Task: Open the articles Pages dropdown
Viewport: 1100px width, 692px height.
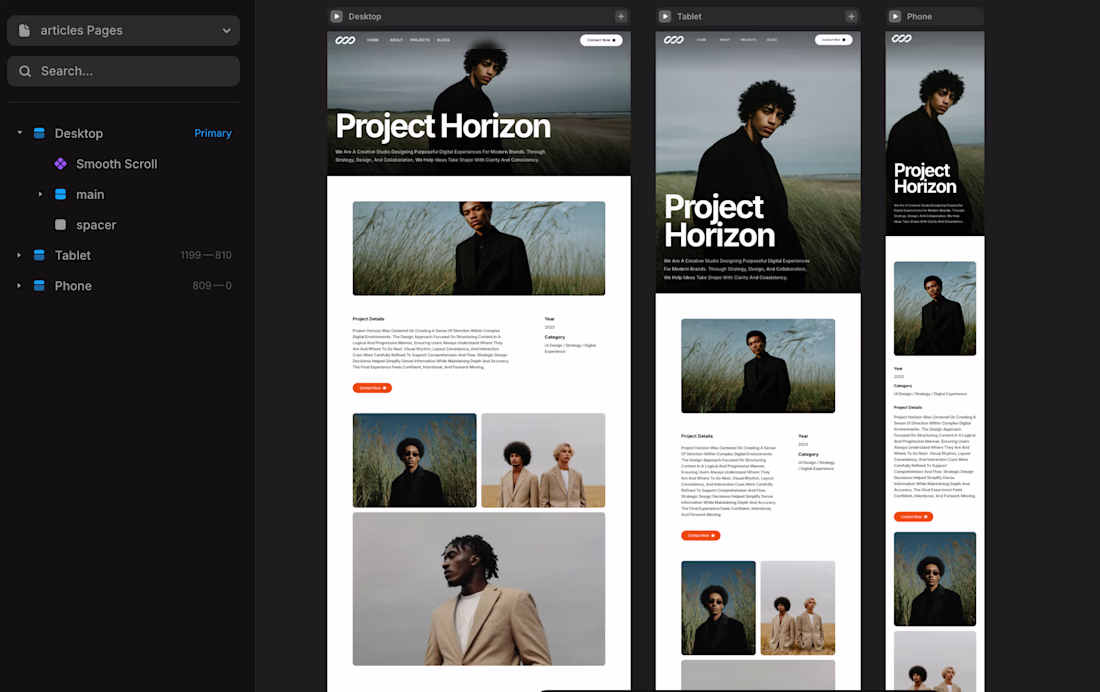Action: point(123,30)
